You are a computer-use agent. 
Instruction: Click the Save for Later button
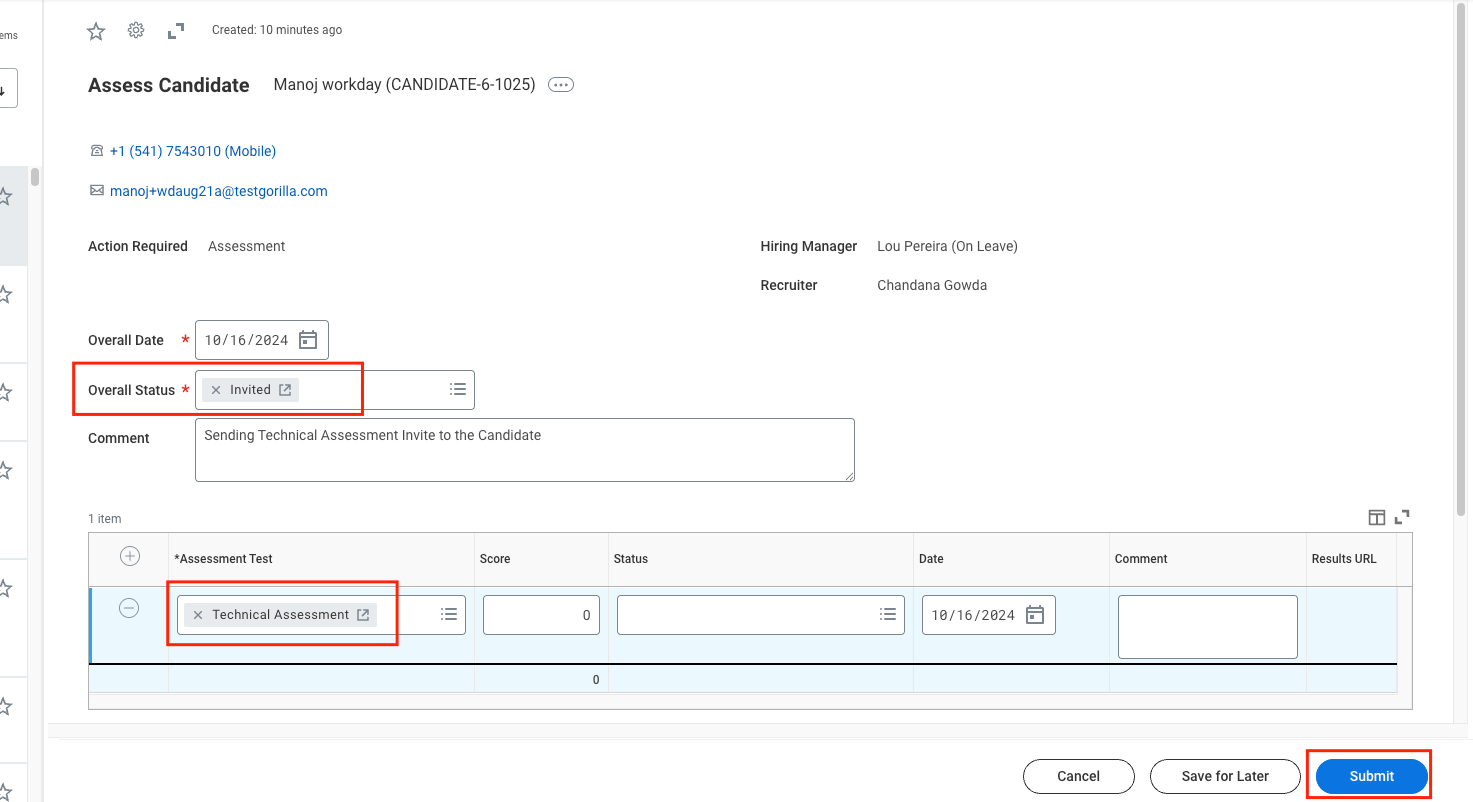coord(1224,776)
